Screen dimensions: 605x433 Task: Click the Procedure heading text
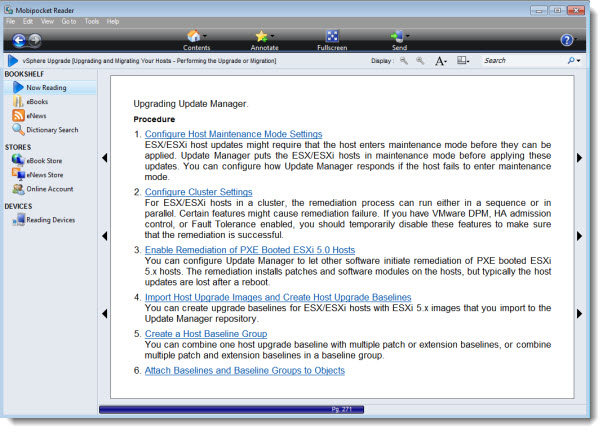click(154, 119)
